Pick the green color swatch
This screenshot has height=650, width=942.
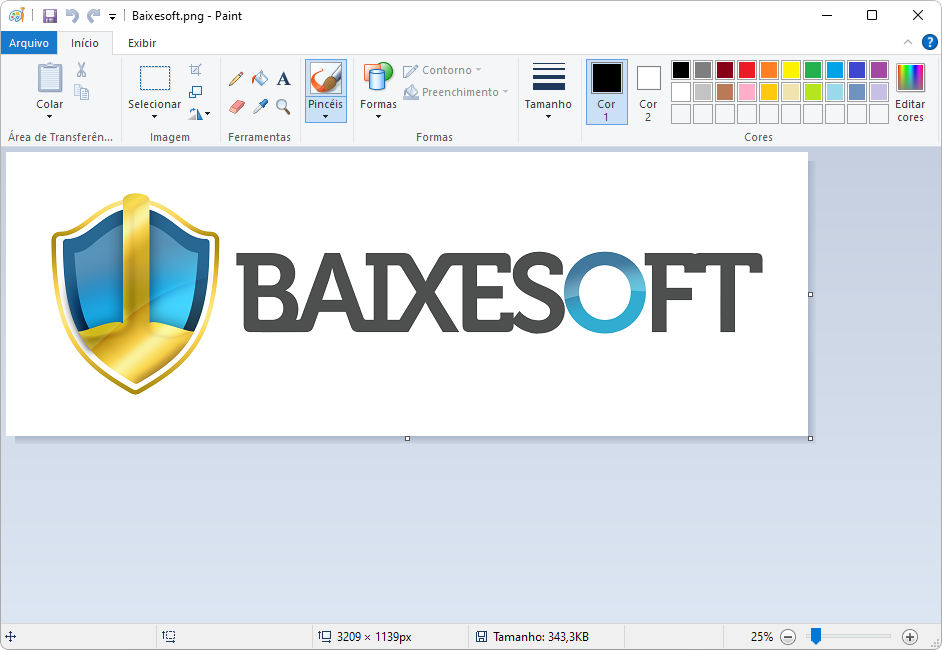(813, 70)
